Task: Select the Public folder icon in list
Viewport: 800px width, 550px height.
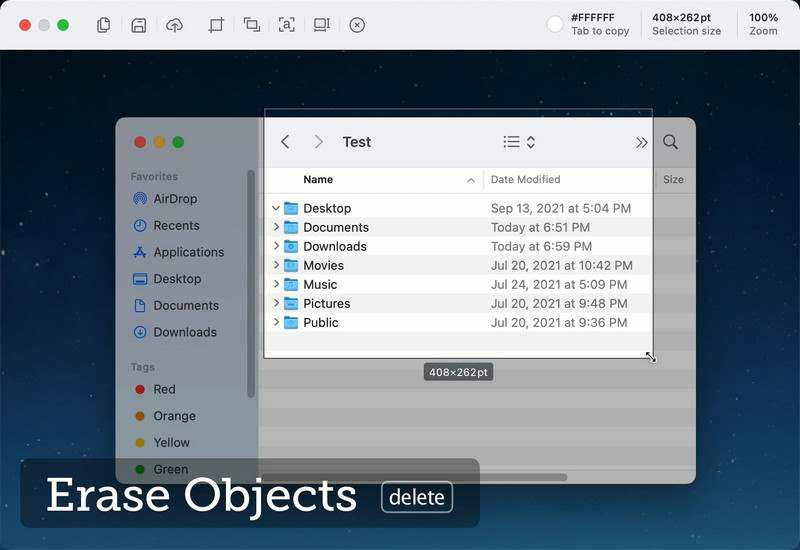Action: (291, 322)
